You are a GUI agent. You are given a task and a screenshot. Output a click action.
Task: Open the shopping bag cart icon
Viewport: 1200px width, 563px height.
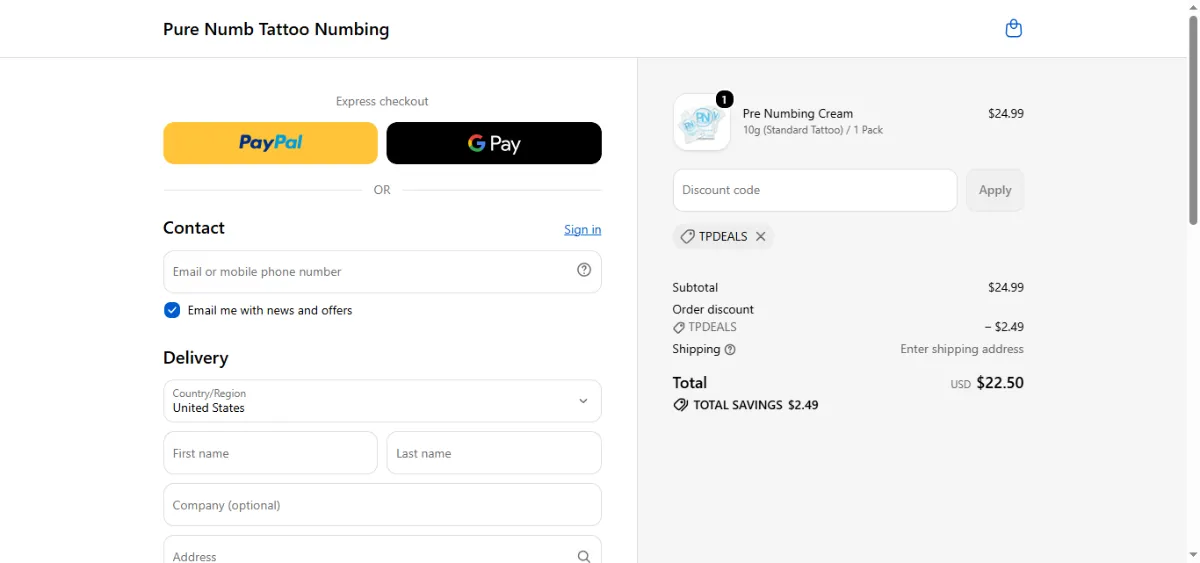[1013, 29]
